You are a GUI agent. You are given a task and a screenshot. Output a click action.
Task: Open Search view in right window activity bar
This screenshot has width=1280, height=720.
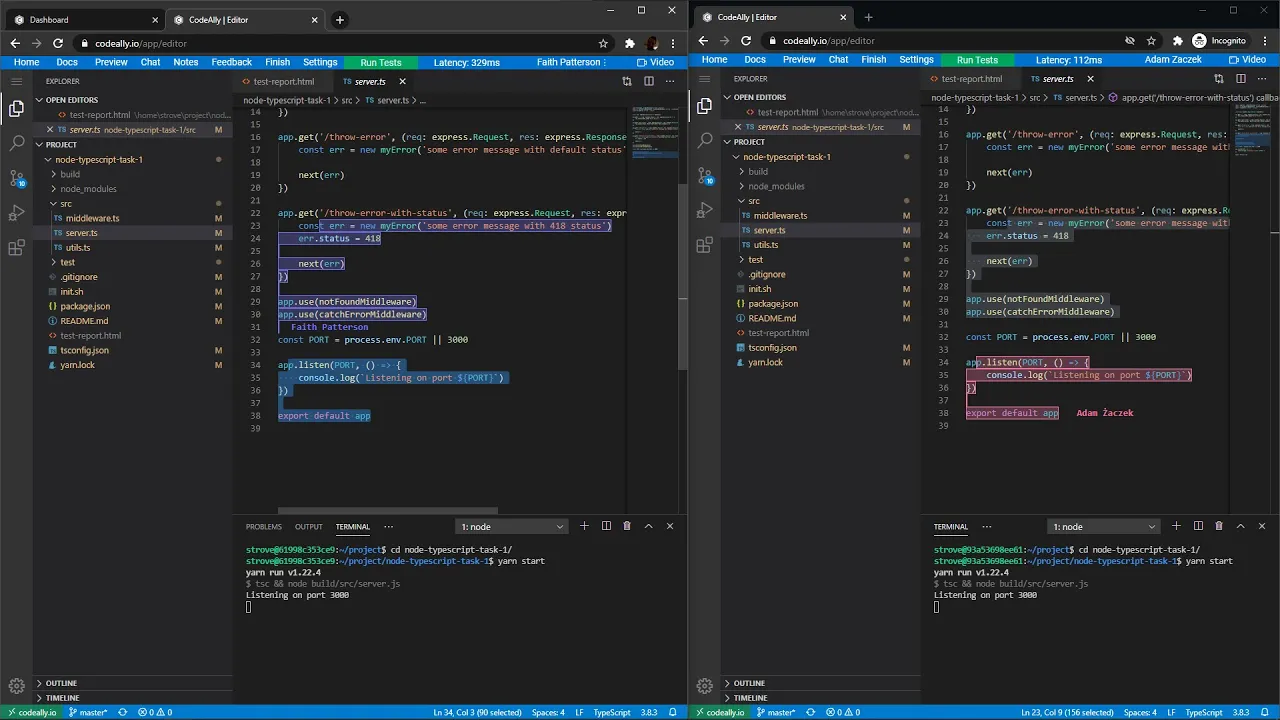click(x=704, y=141)
